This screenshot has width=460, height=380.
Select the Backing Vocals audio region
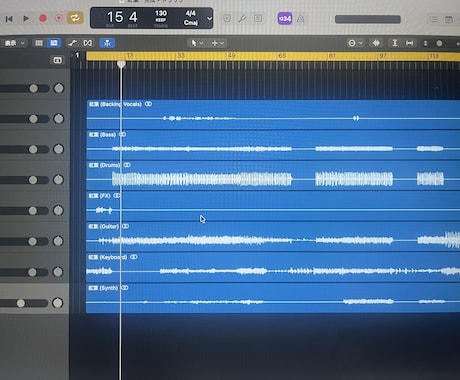(x=273, y=114)
